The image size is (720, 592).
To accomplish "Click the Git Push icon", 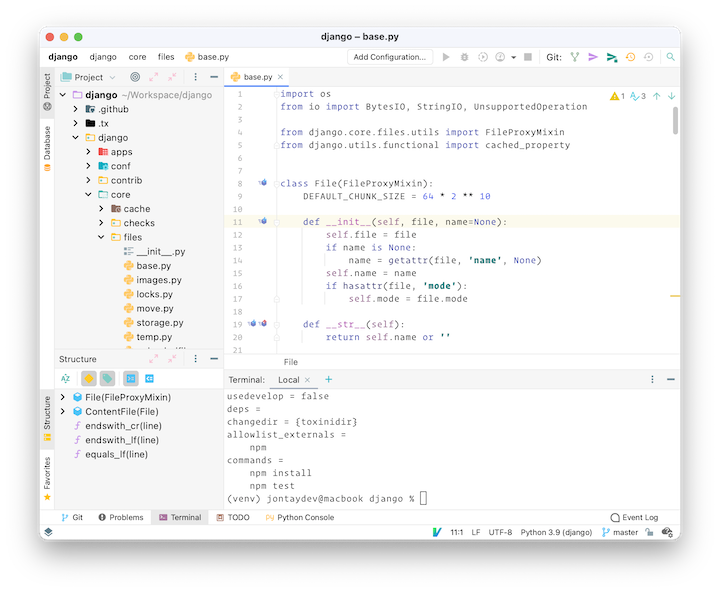I will point(612,57).
